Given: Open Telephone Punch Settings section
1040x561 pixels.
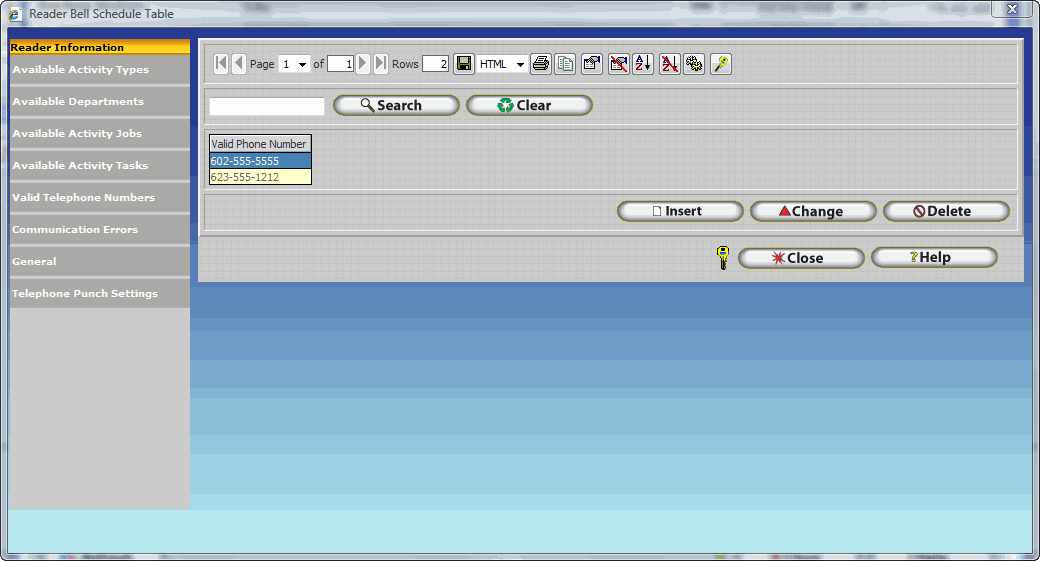Looking at the screenshot, I should click(x=85, y=294).
